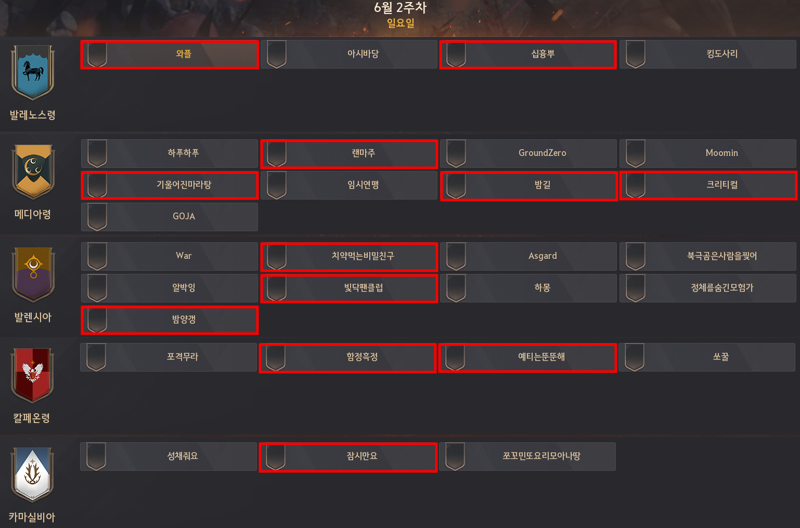Select the Moomin guild entry
The width and height of the screenshot is (800, 528).
[x=708, y=154]
